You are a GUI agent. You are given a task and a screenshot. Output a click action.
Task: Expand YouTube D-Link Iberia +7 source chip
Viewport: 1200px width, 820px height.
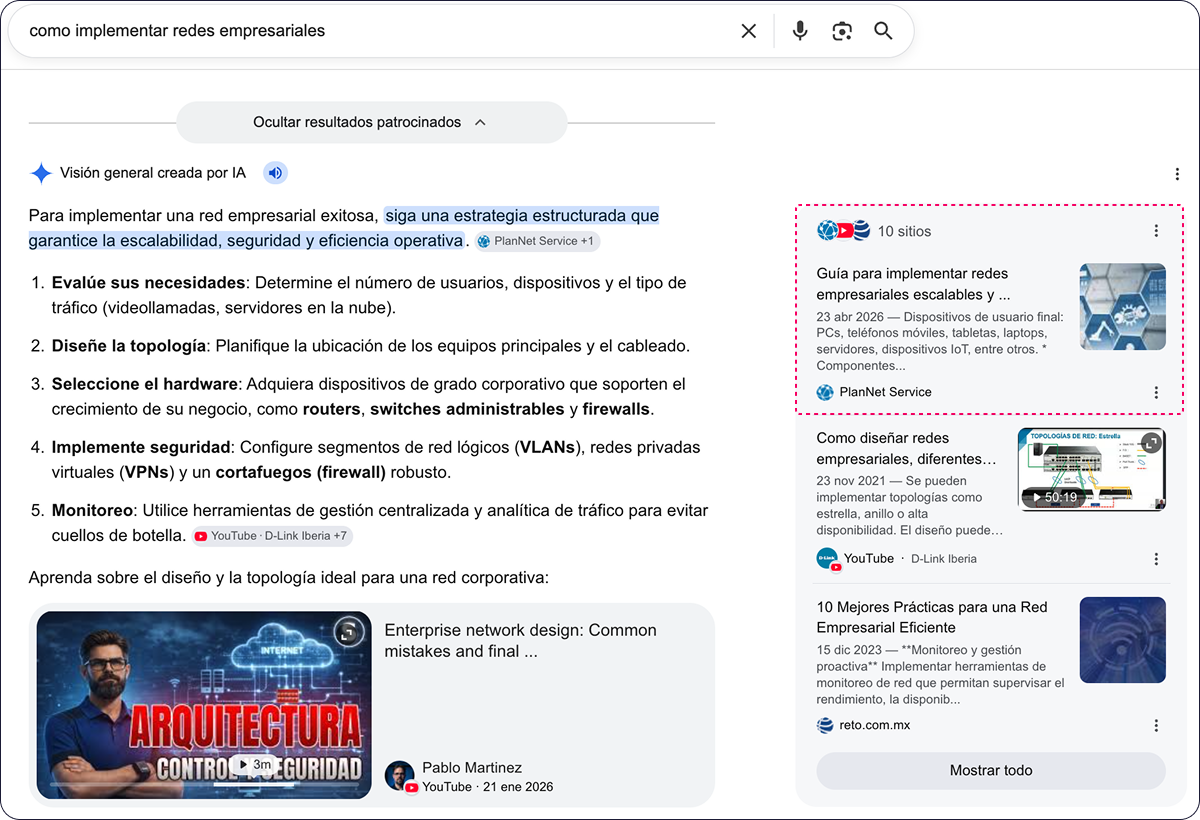272,536
